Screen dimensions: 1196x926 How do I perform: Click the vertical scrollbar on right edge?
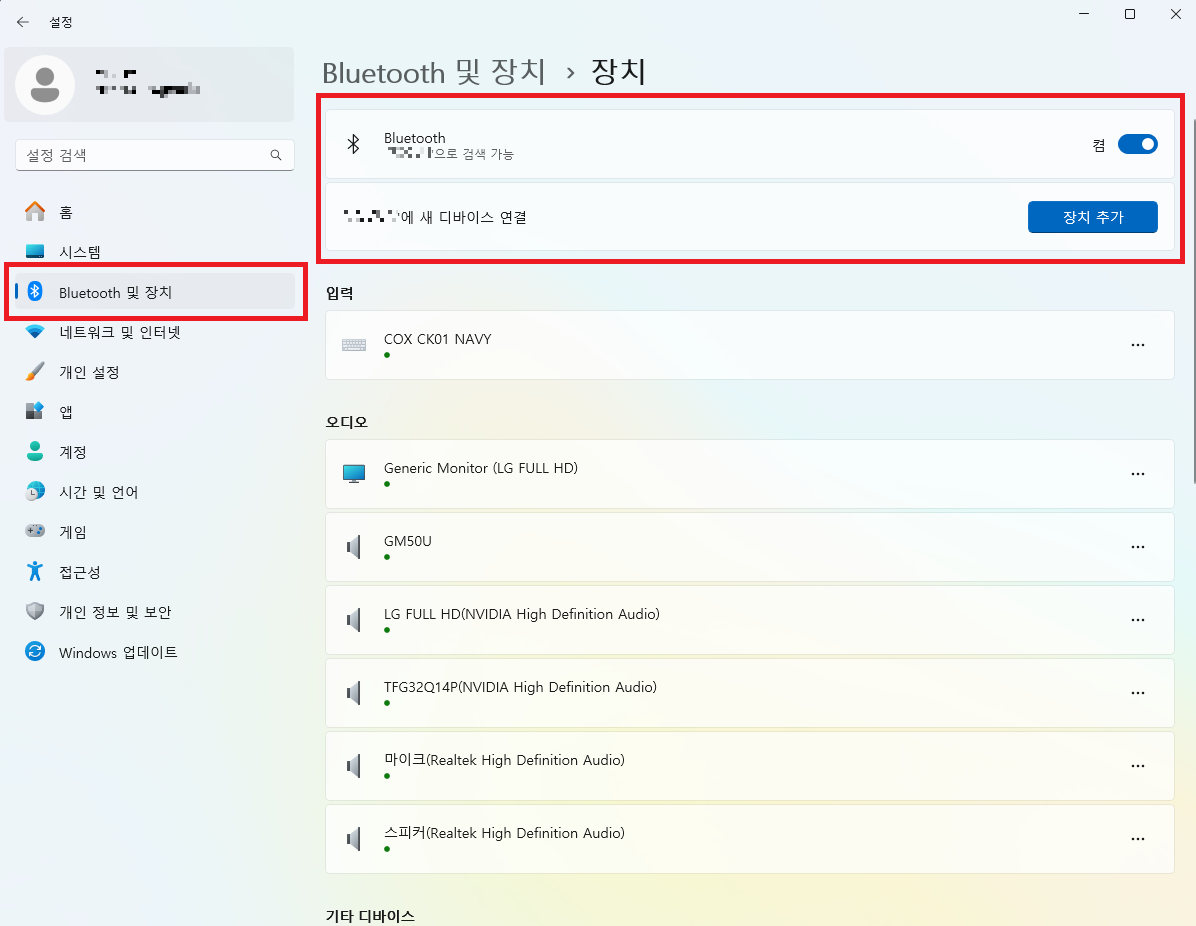[x=1193, y=301]
